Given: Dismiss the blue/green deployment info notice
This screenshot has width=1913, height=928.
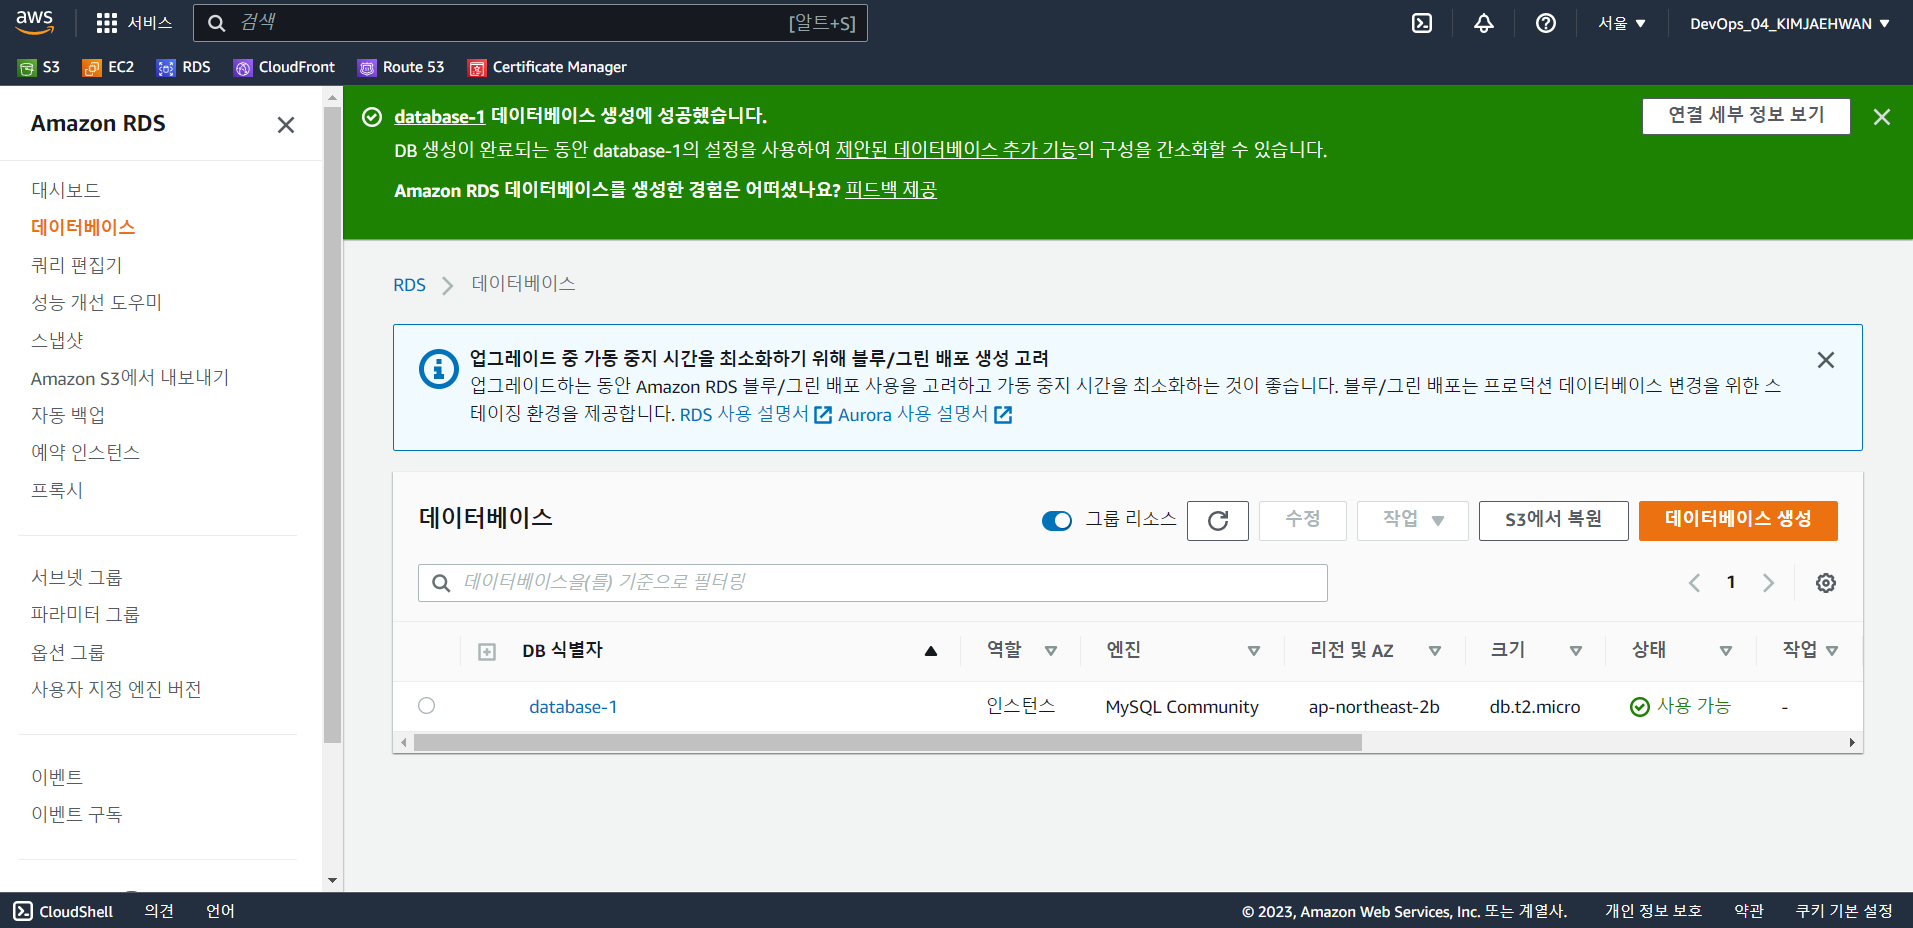Looking at the screenshot, I should coord(1826,360).
